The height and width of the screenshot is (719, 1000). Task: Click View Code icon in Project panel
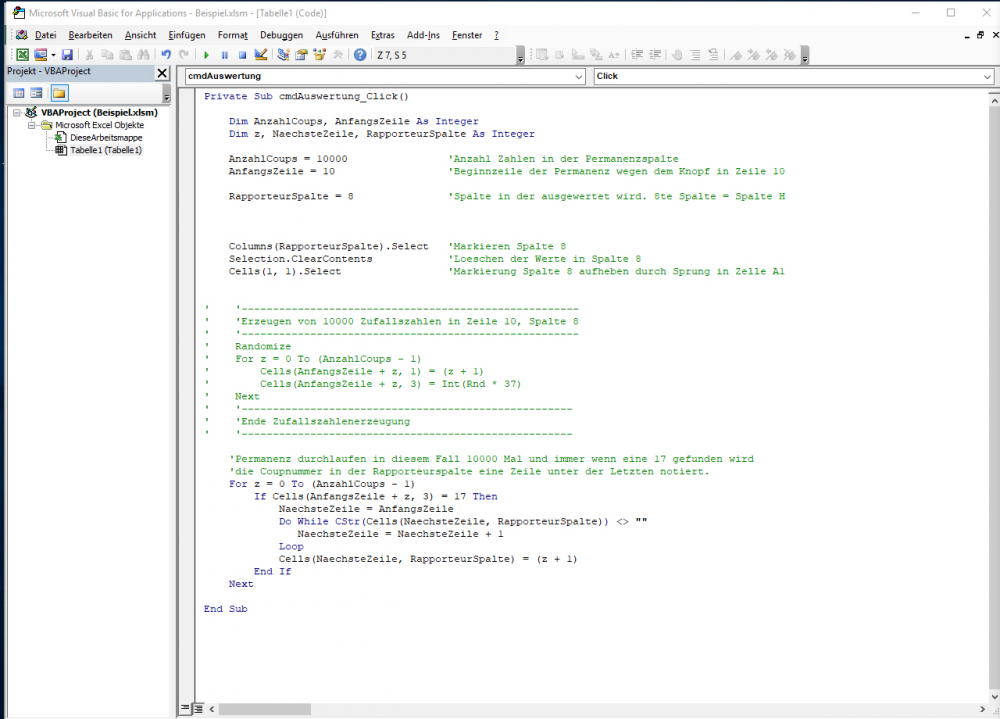19,93
